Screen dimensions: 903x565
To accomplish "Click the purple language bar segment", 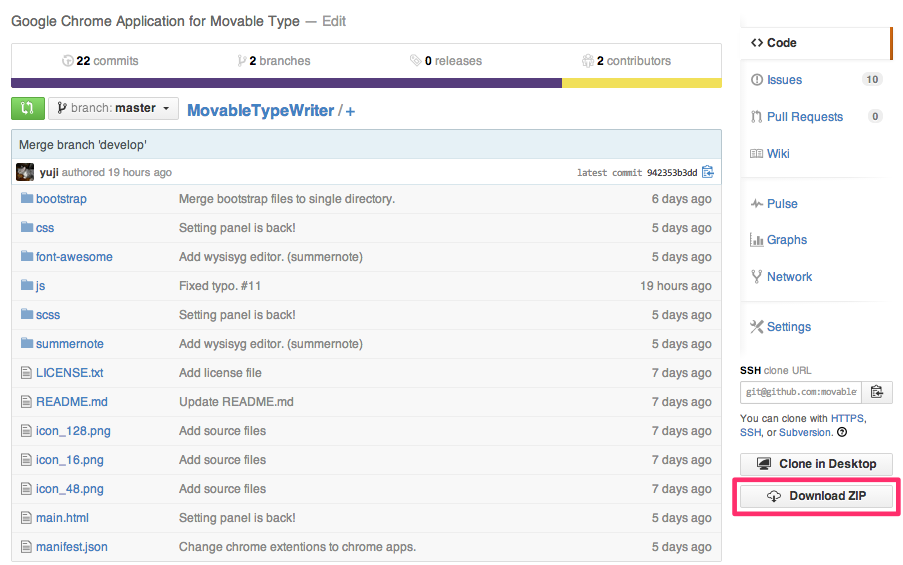I will [x=286, y=83].
